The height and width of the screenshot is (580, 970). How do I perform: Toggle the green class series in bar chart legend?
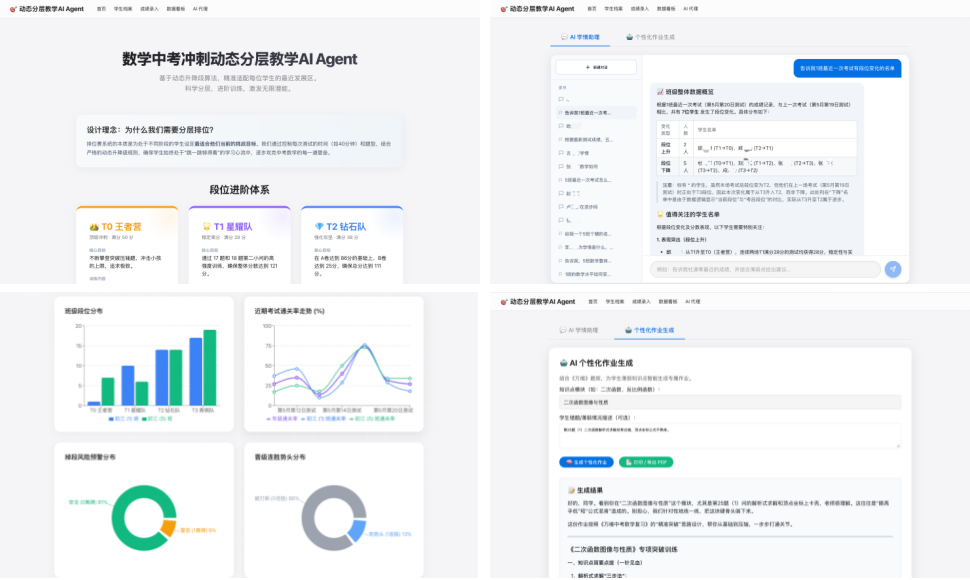pyautogui.click(x=157, y=419)
